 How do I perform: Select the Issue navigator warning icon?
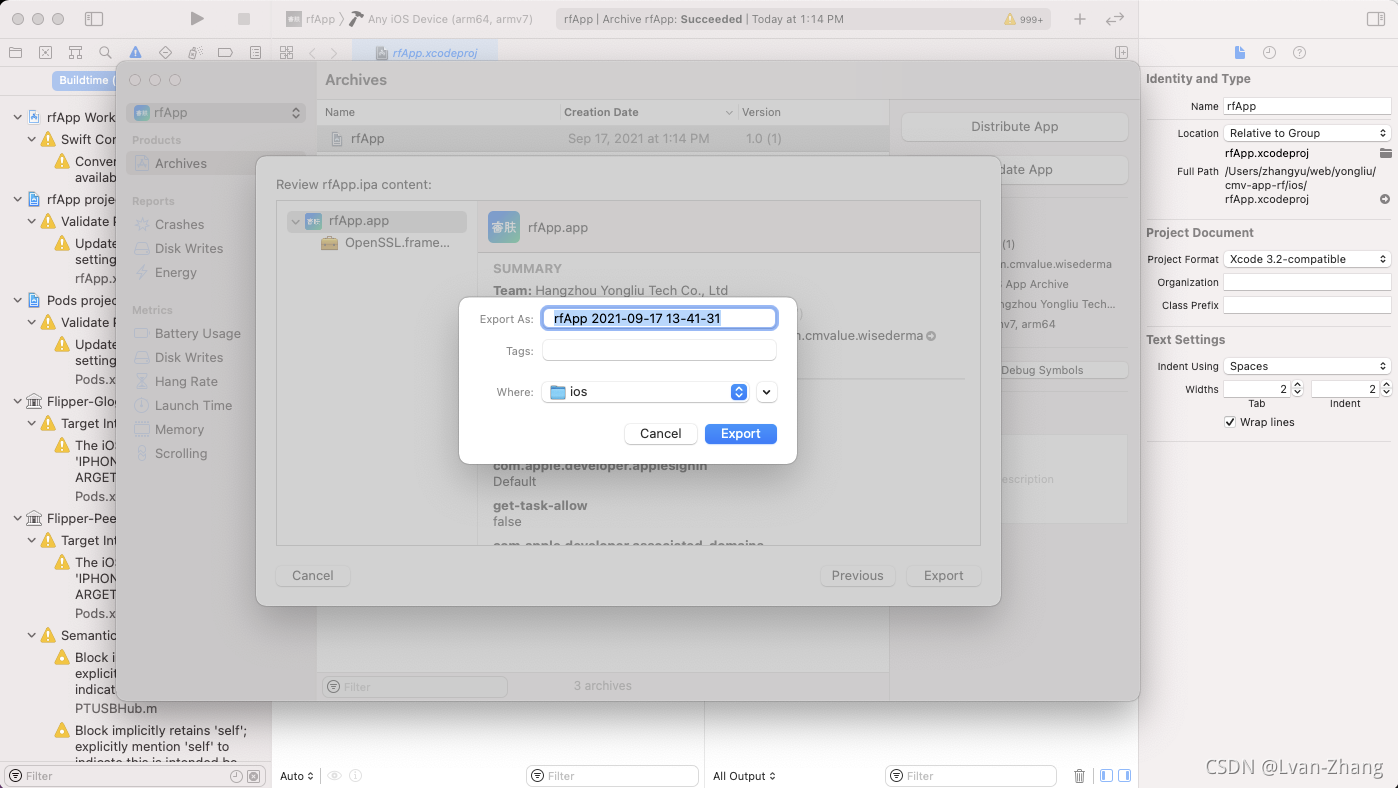point(135,52)
